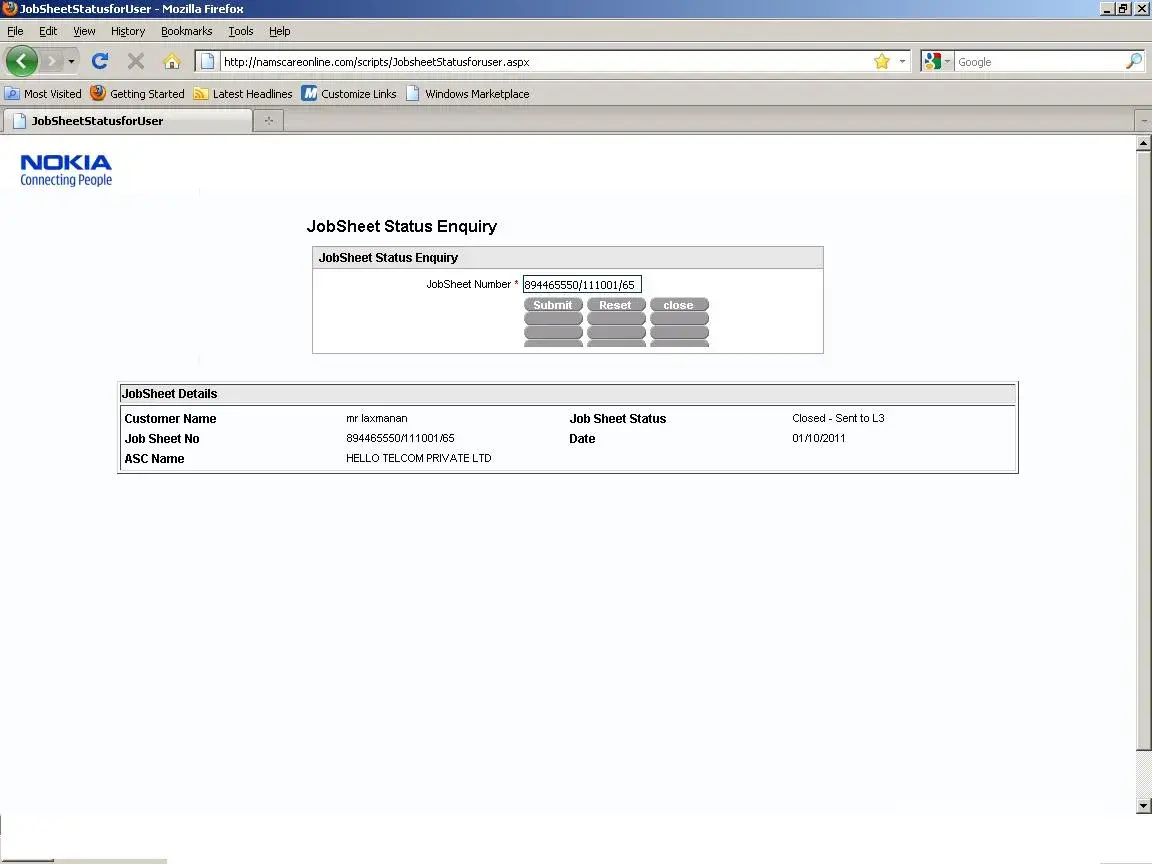Click the close button in the form

[x=678, y=305]
